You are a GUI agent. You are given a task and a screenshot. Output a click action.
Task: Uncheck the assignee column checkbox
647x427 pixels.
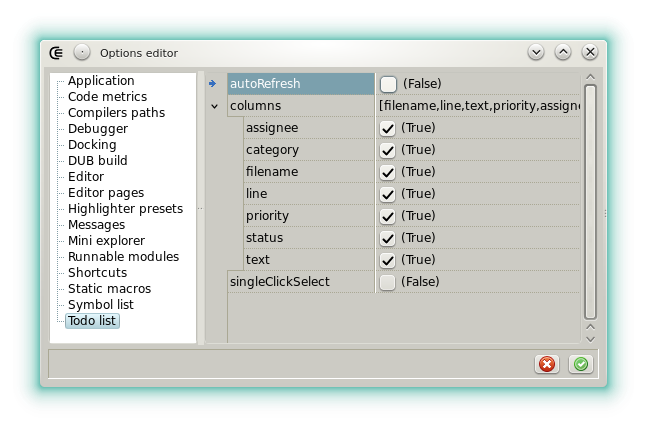[388, 128]
